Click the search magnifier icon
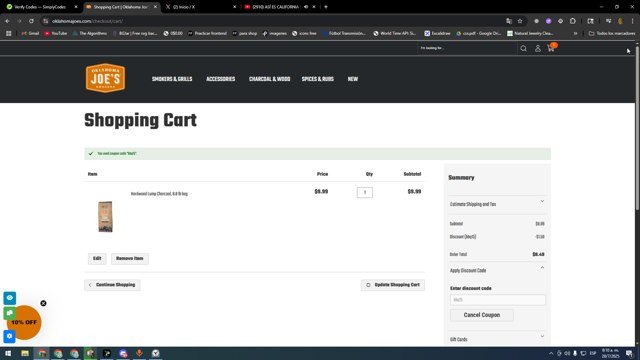 point(523,49)
